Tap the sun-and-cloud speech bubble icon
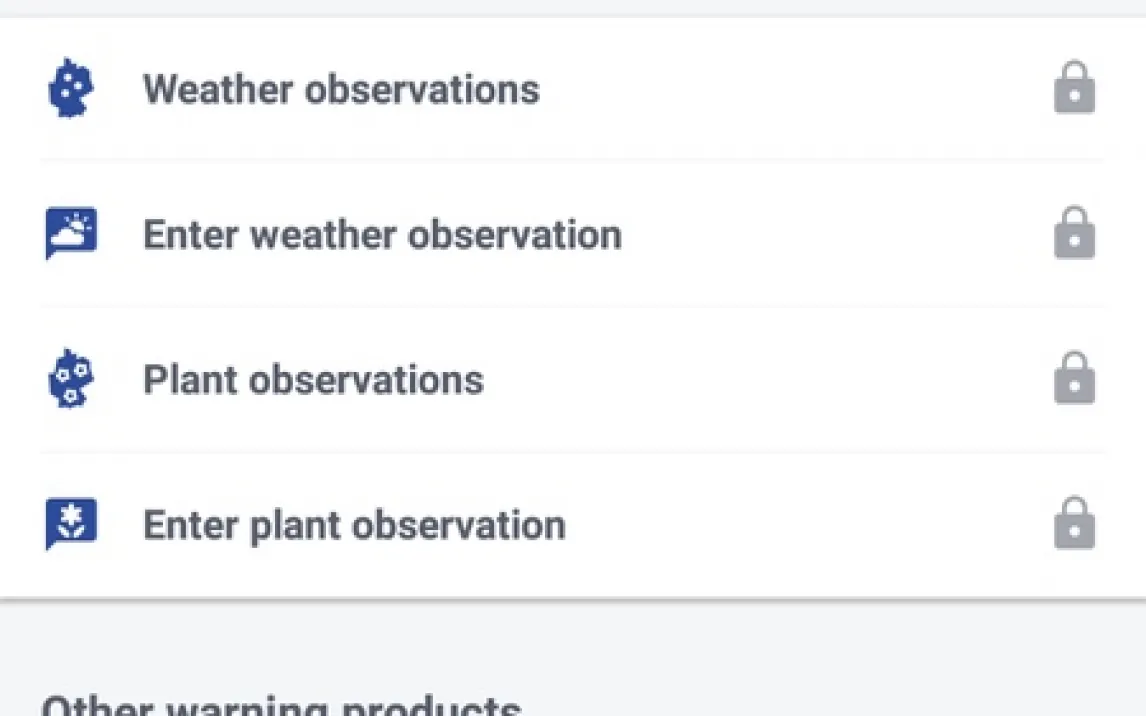Image resolution: width=1146 pixels, height=716 pixels. pyautogui.click(x=71, y=234)
